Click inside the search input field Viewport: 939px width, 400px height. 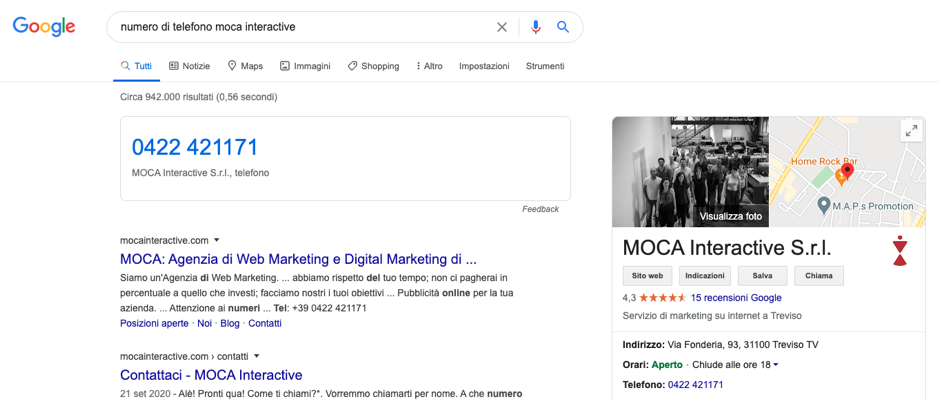[x=302, y=27]
